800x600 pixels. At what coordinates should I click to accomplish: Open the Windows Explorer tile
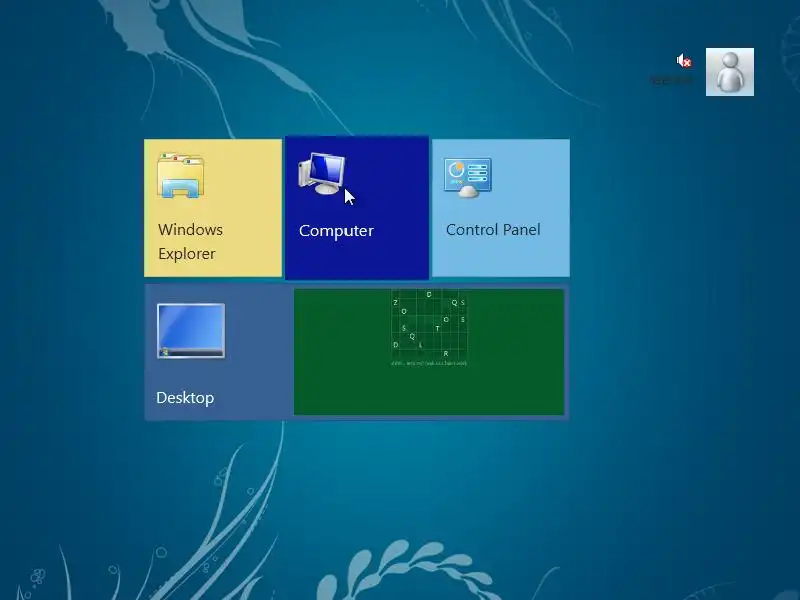click(x=213, y=208)
